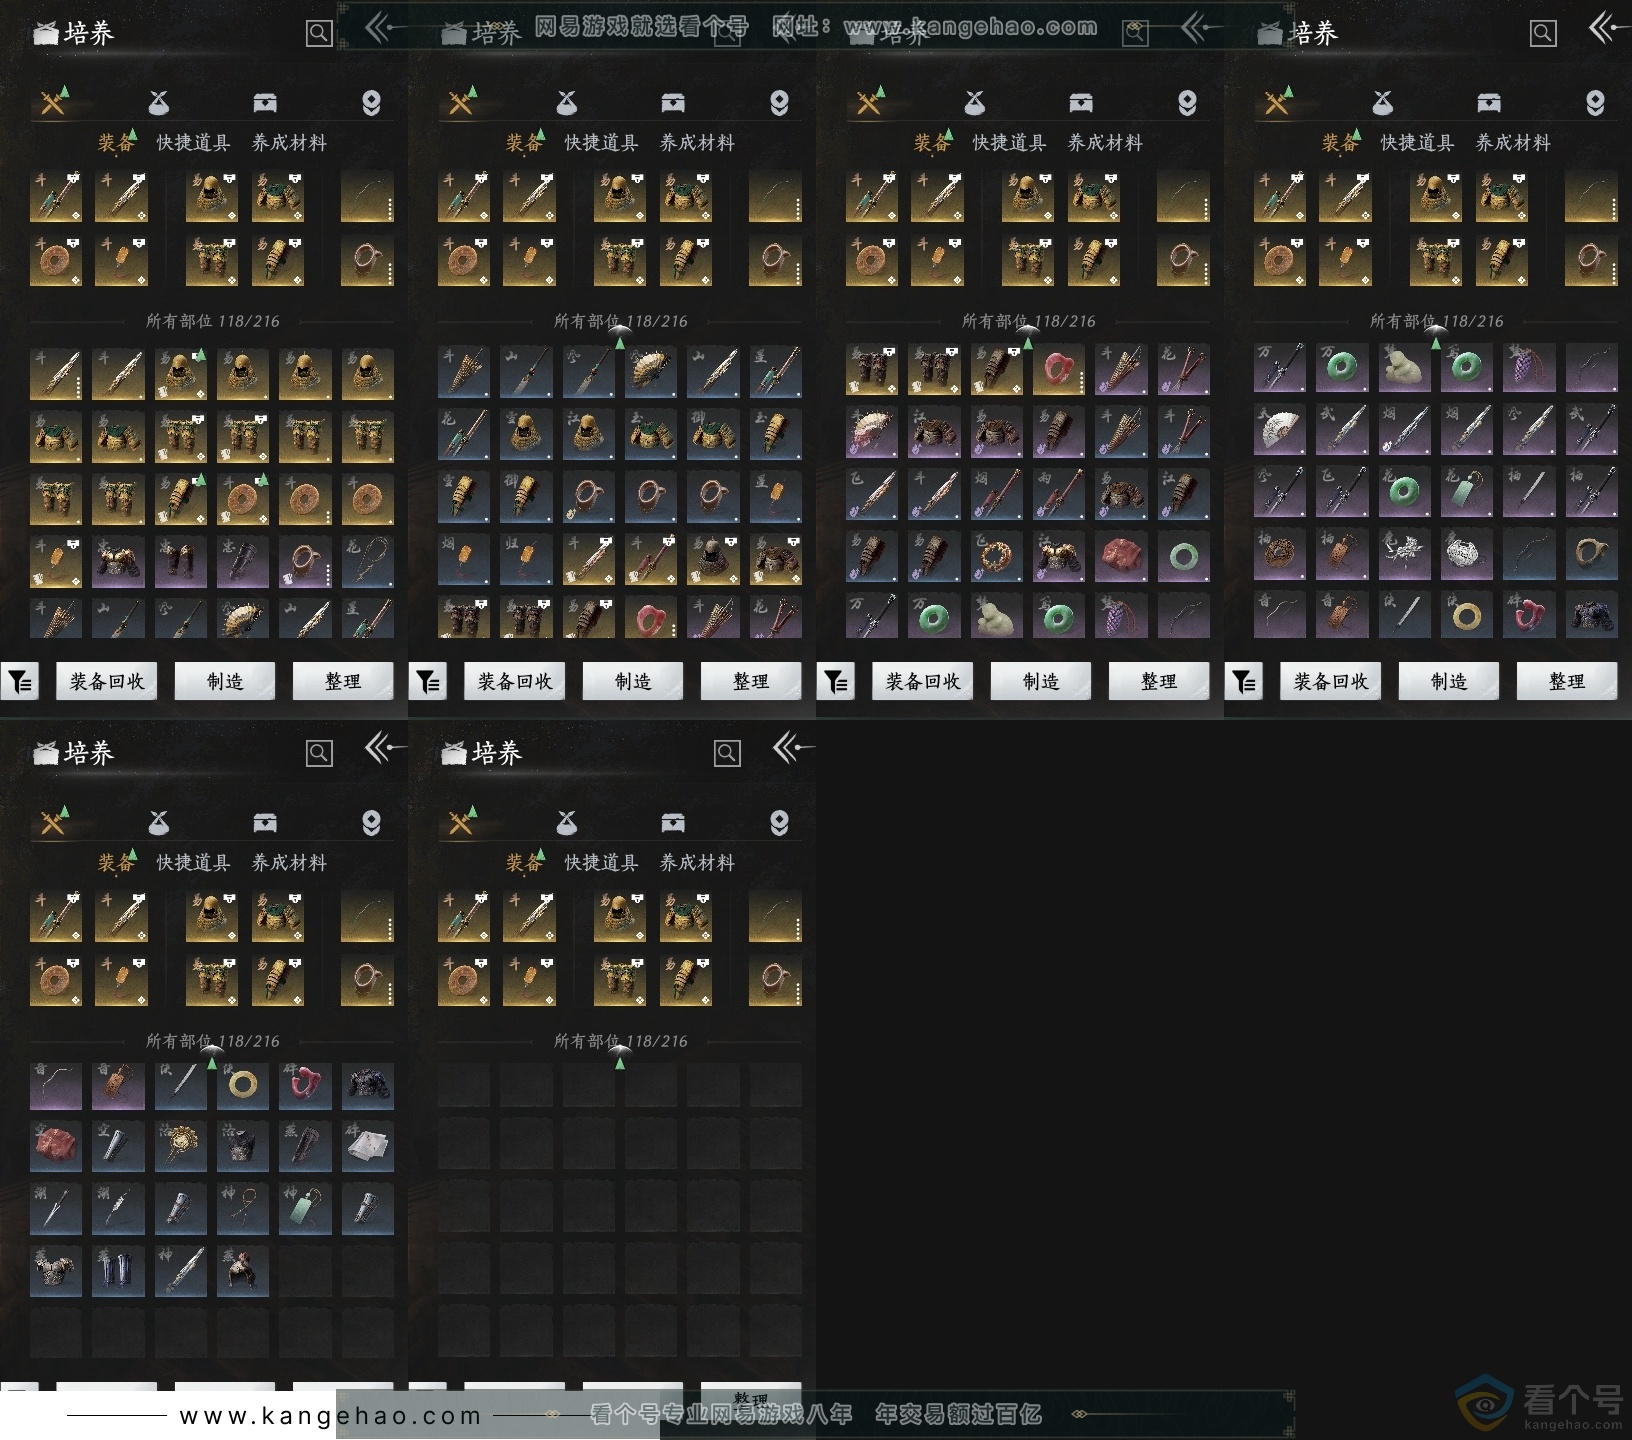Select silver chest armor in bottom-left panel

tap(56, 1272)
